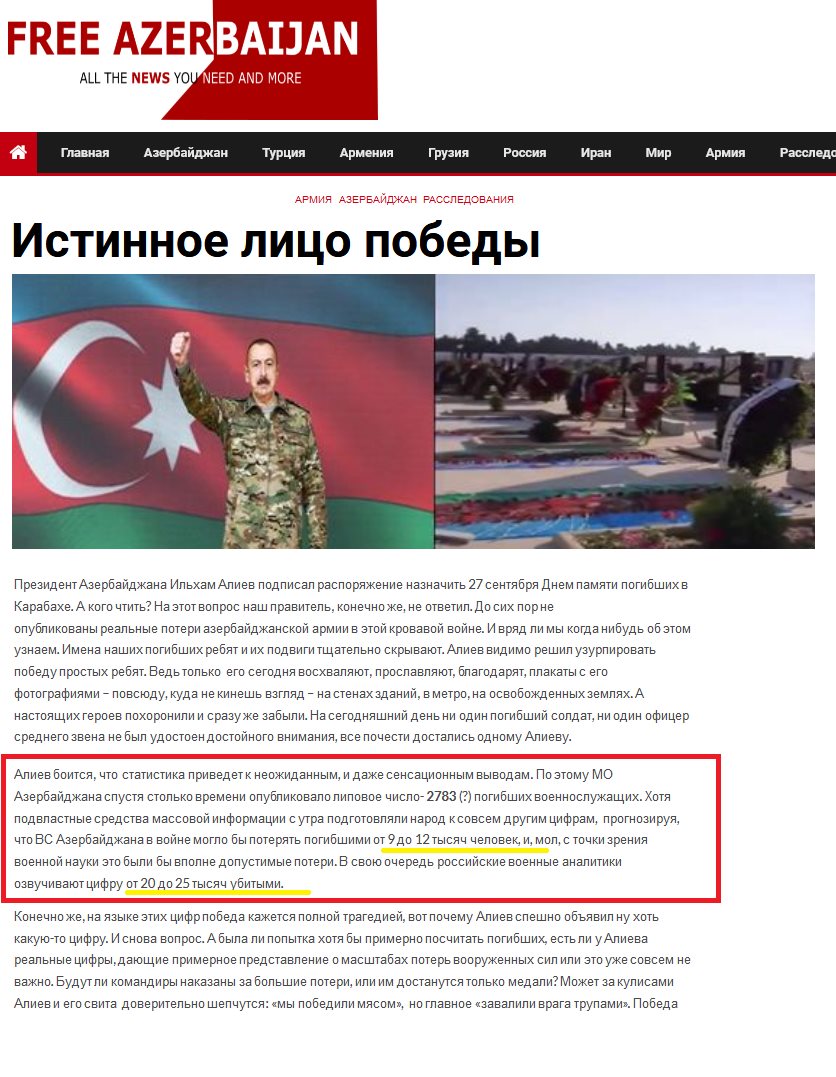836x1077 pixels.
Task: Open the Армения news section
Action: tap(366, 153)
